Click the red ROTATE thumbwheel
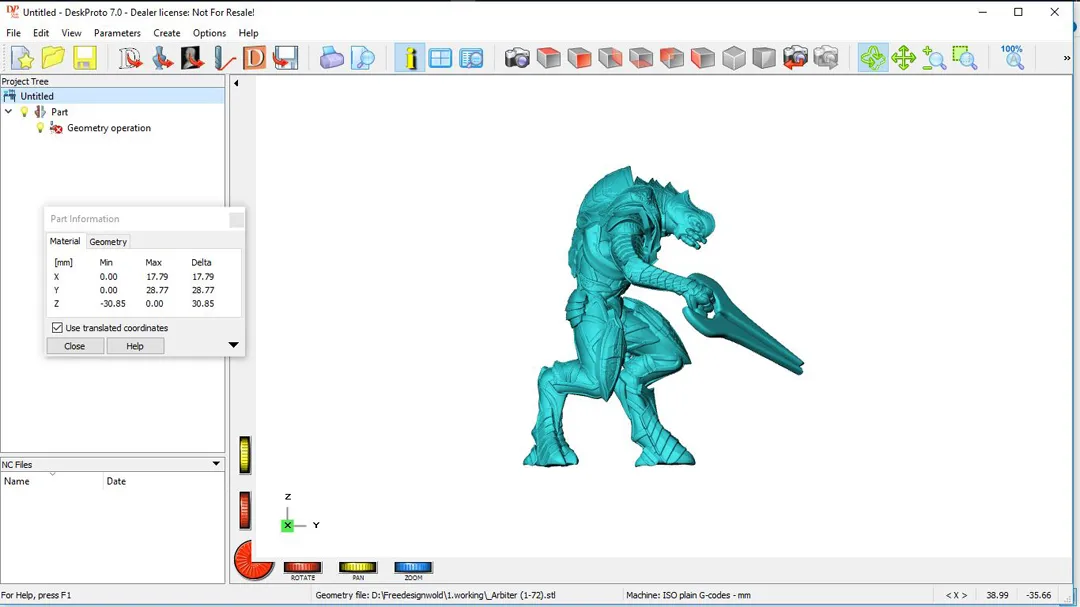Viewport: 1080px width, 607px height. (302, 567)
